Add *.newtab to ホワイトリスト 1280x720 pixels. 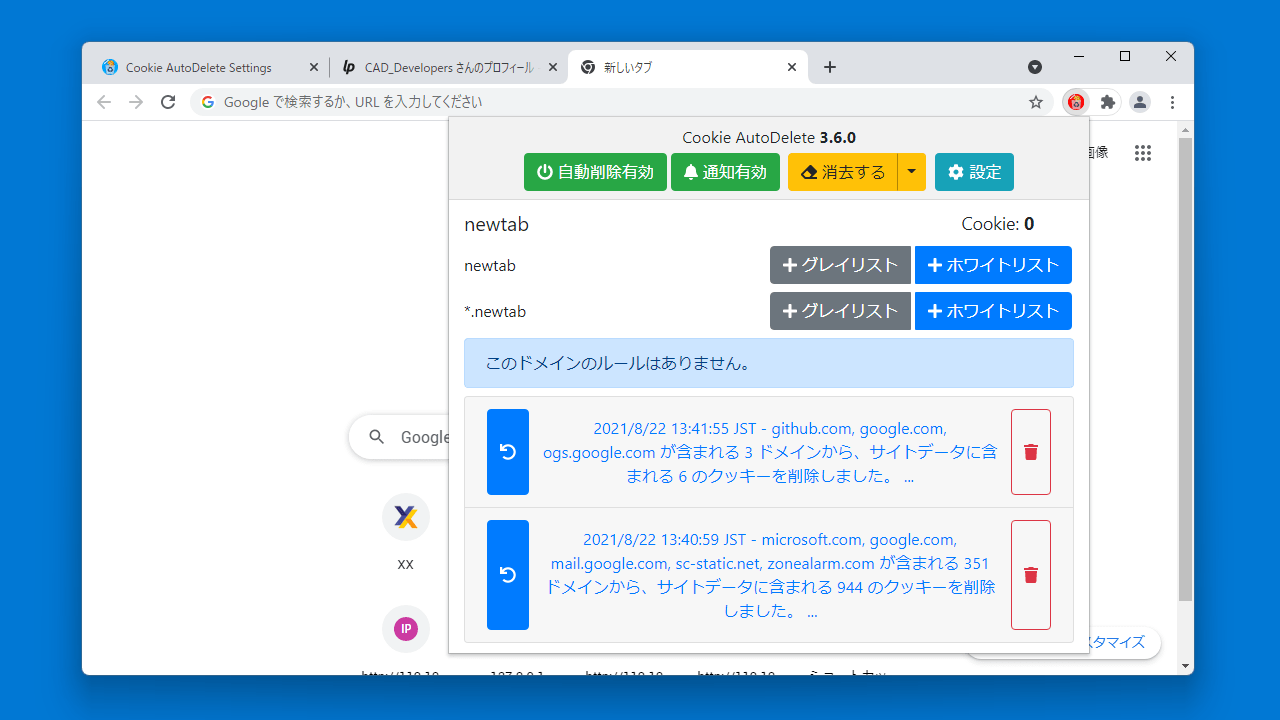[993, 311]
